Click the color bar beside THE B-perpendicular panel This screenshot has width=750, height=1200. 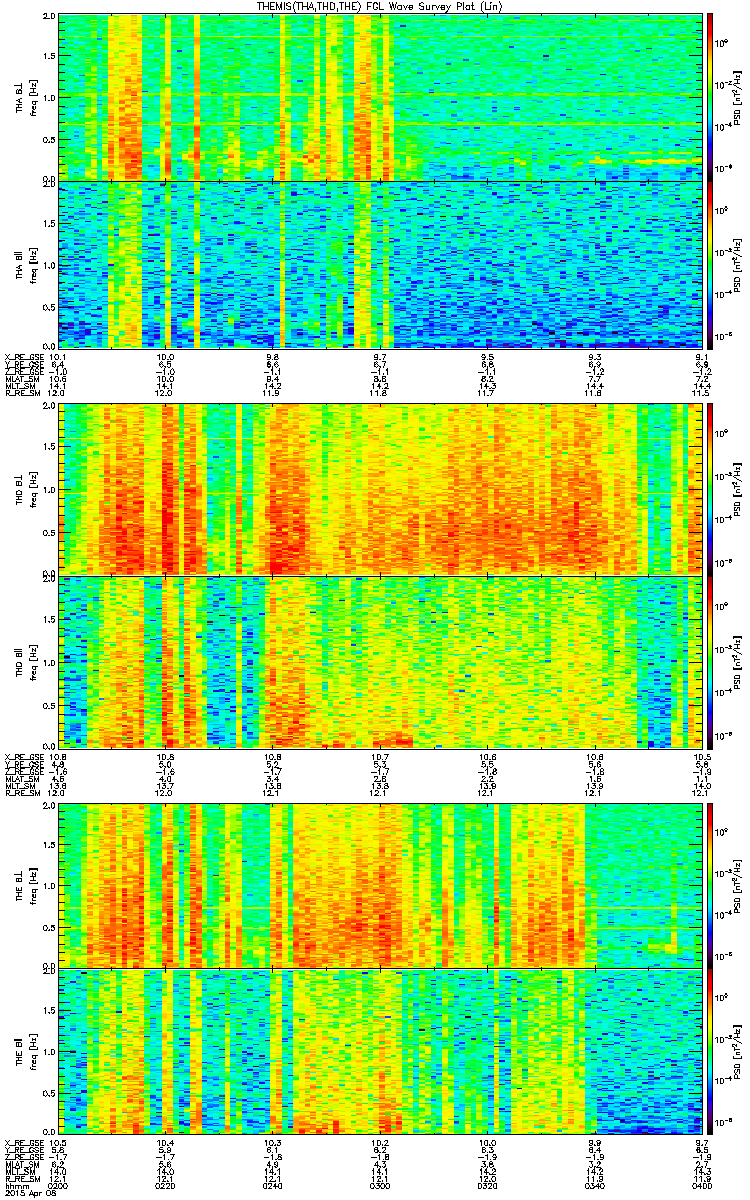tap(710, 884)
